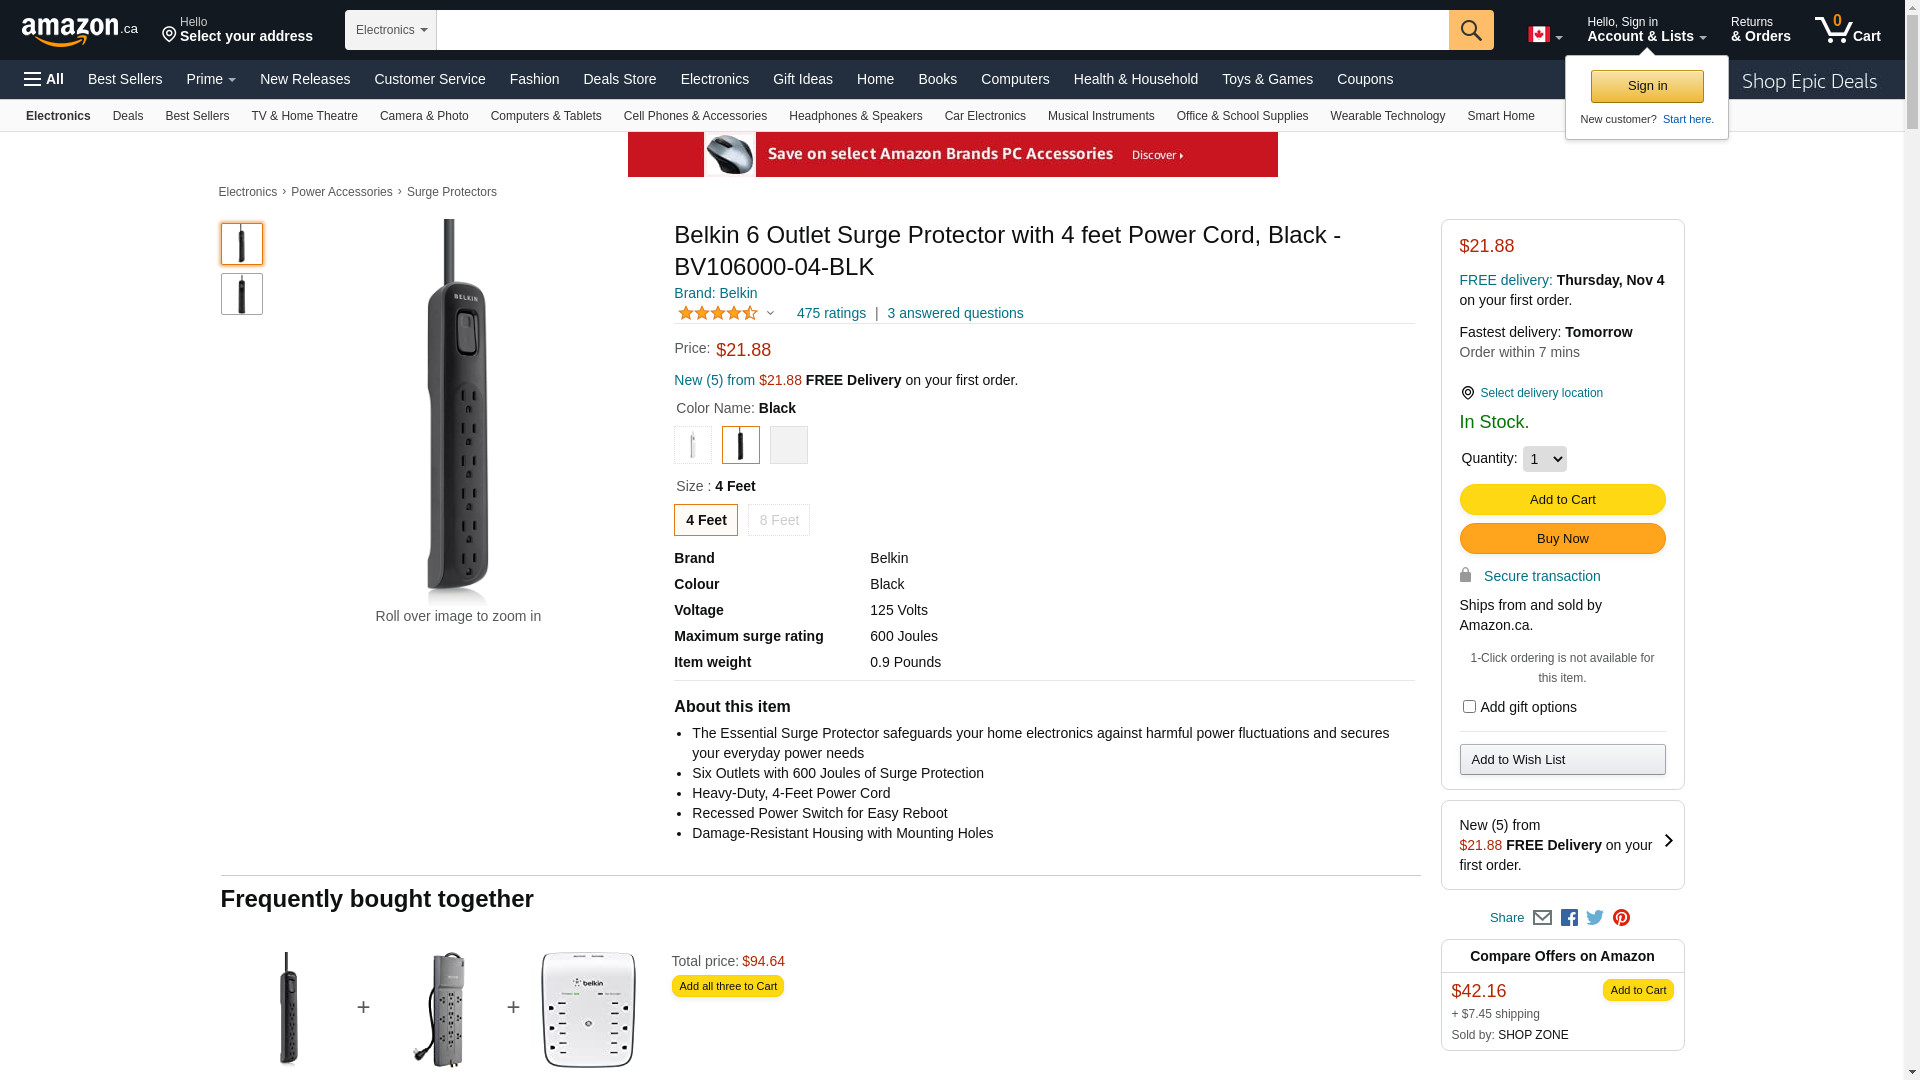This screenshot has width=1920, height=1080.
Task: Click the Amazon.ca logo
Action: click(80, 31)
